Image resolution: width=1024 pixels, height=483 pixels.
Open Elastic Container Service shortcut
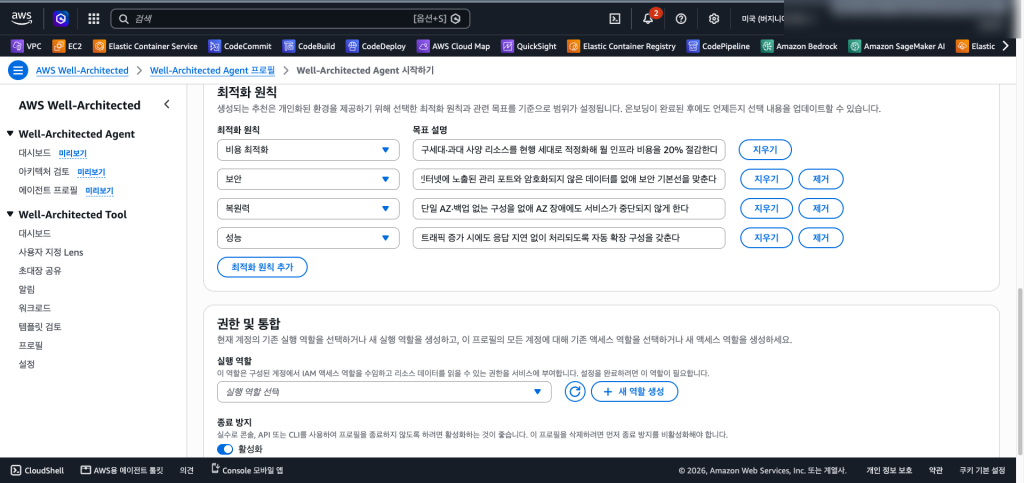click(145, 46)
